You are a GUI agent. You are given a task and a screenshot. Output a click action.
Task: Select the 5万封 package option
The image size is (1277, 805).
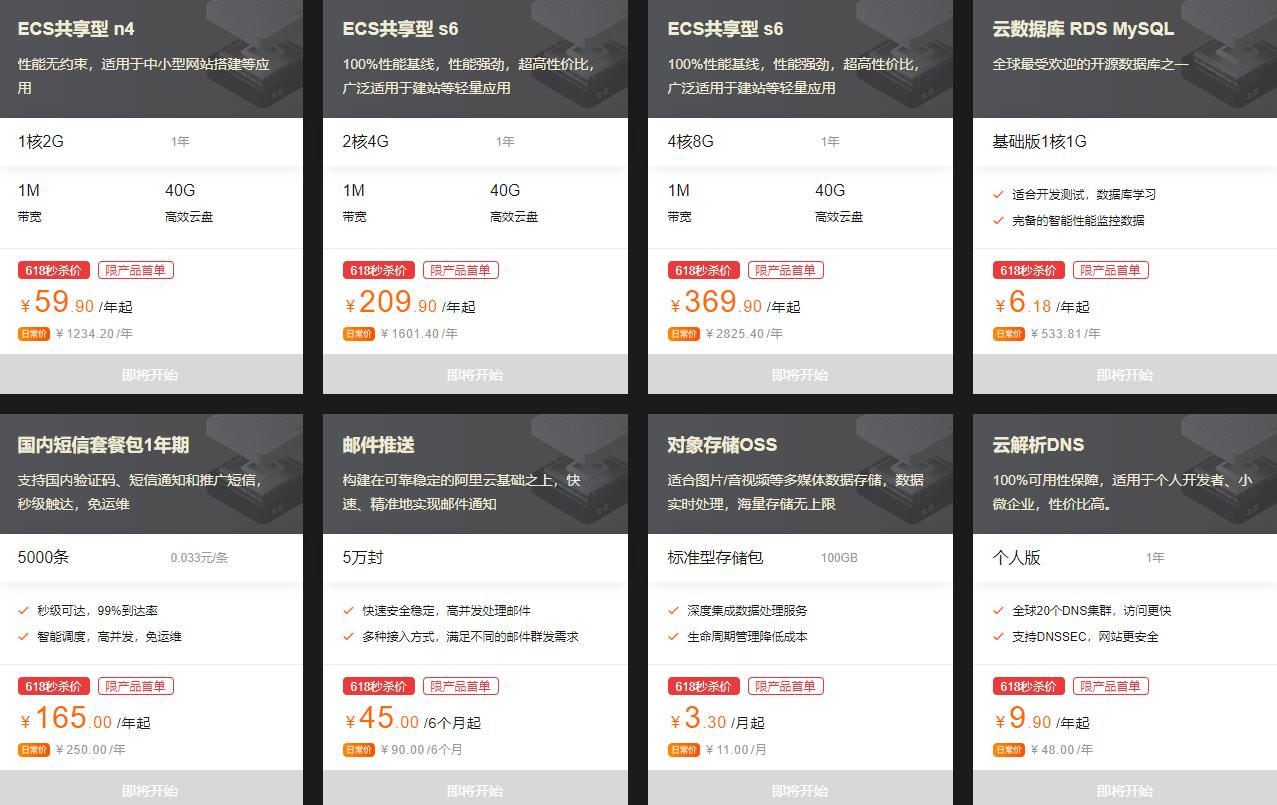[363, 558]
